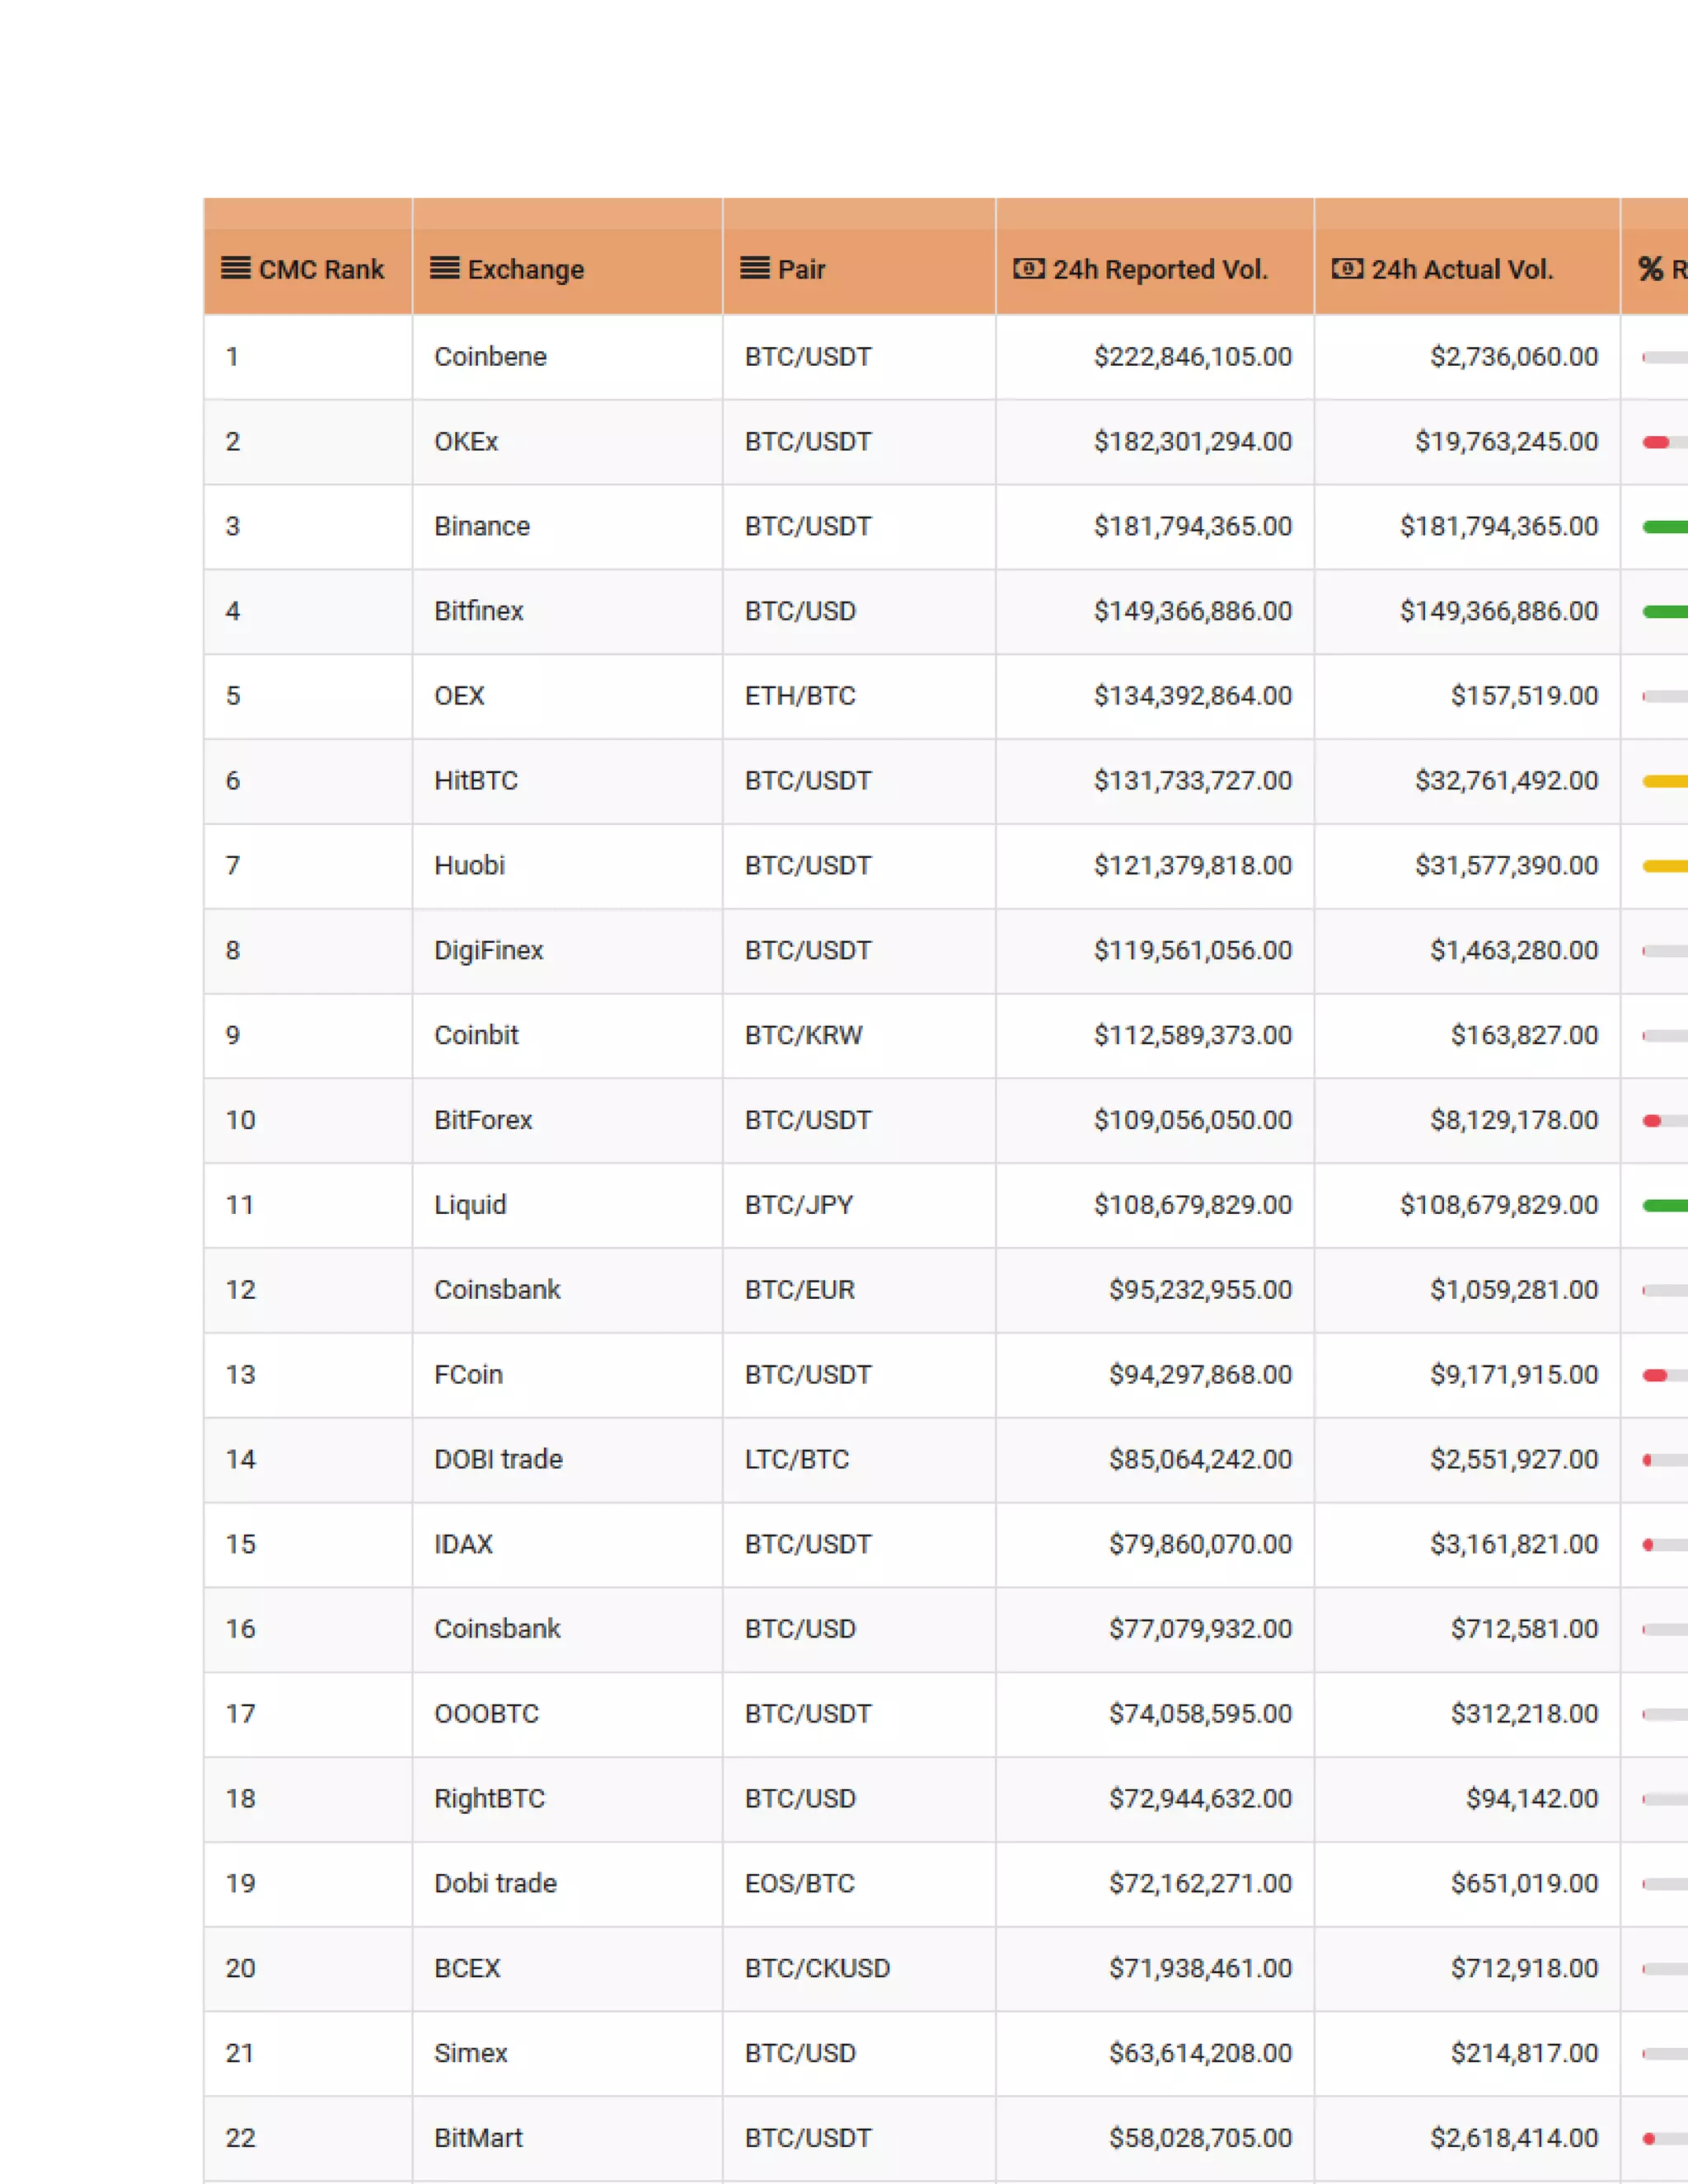This screenshot has height=2184, width=1688.
Task: Click the rank 12 cell
Action: point(308,1290)
